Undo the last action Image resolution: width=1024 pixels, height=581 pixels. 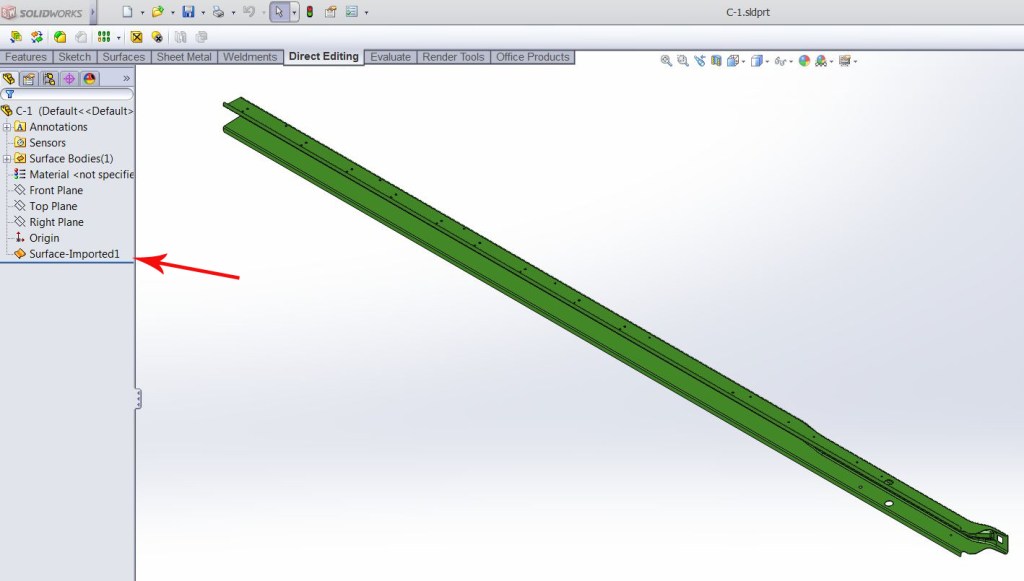[249, 10]
